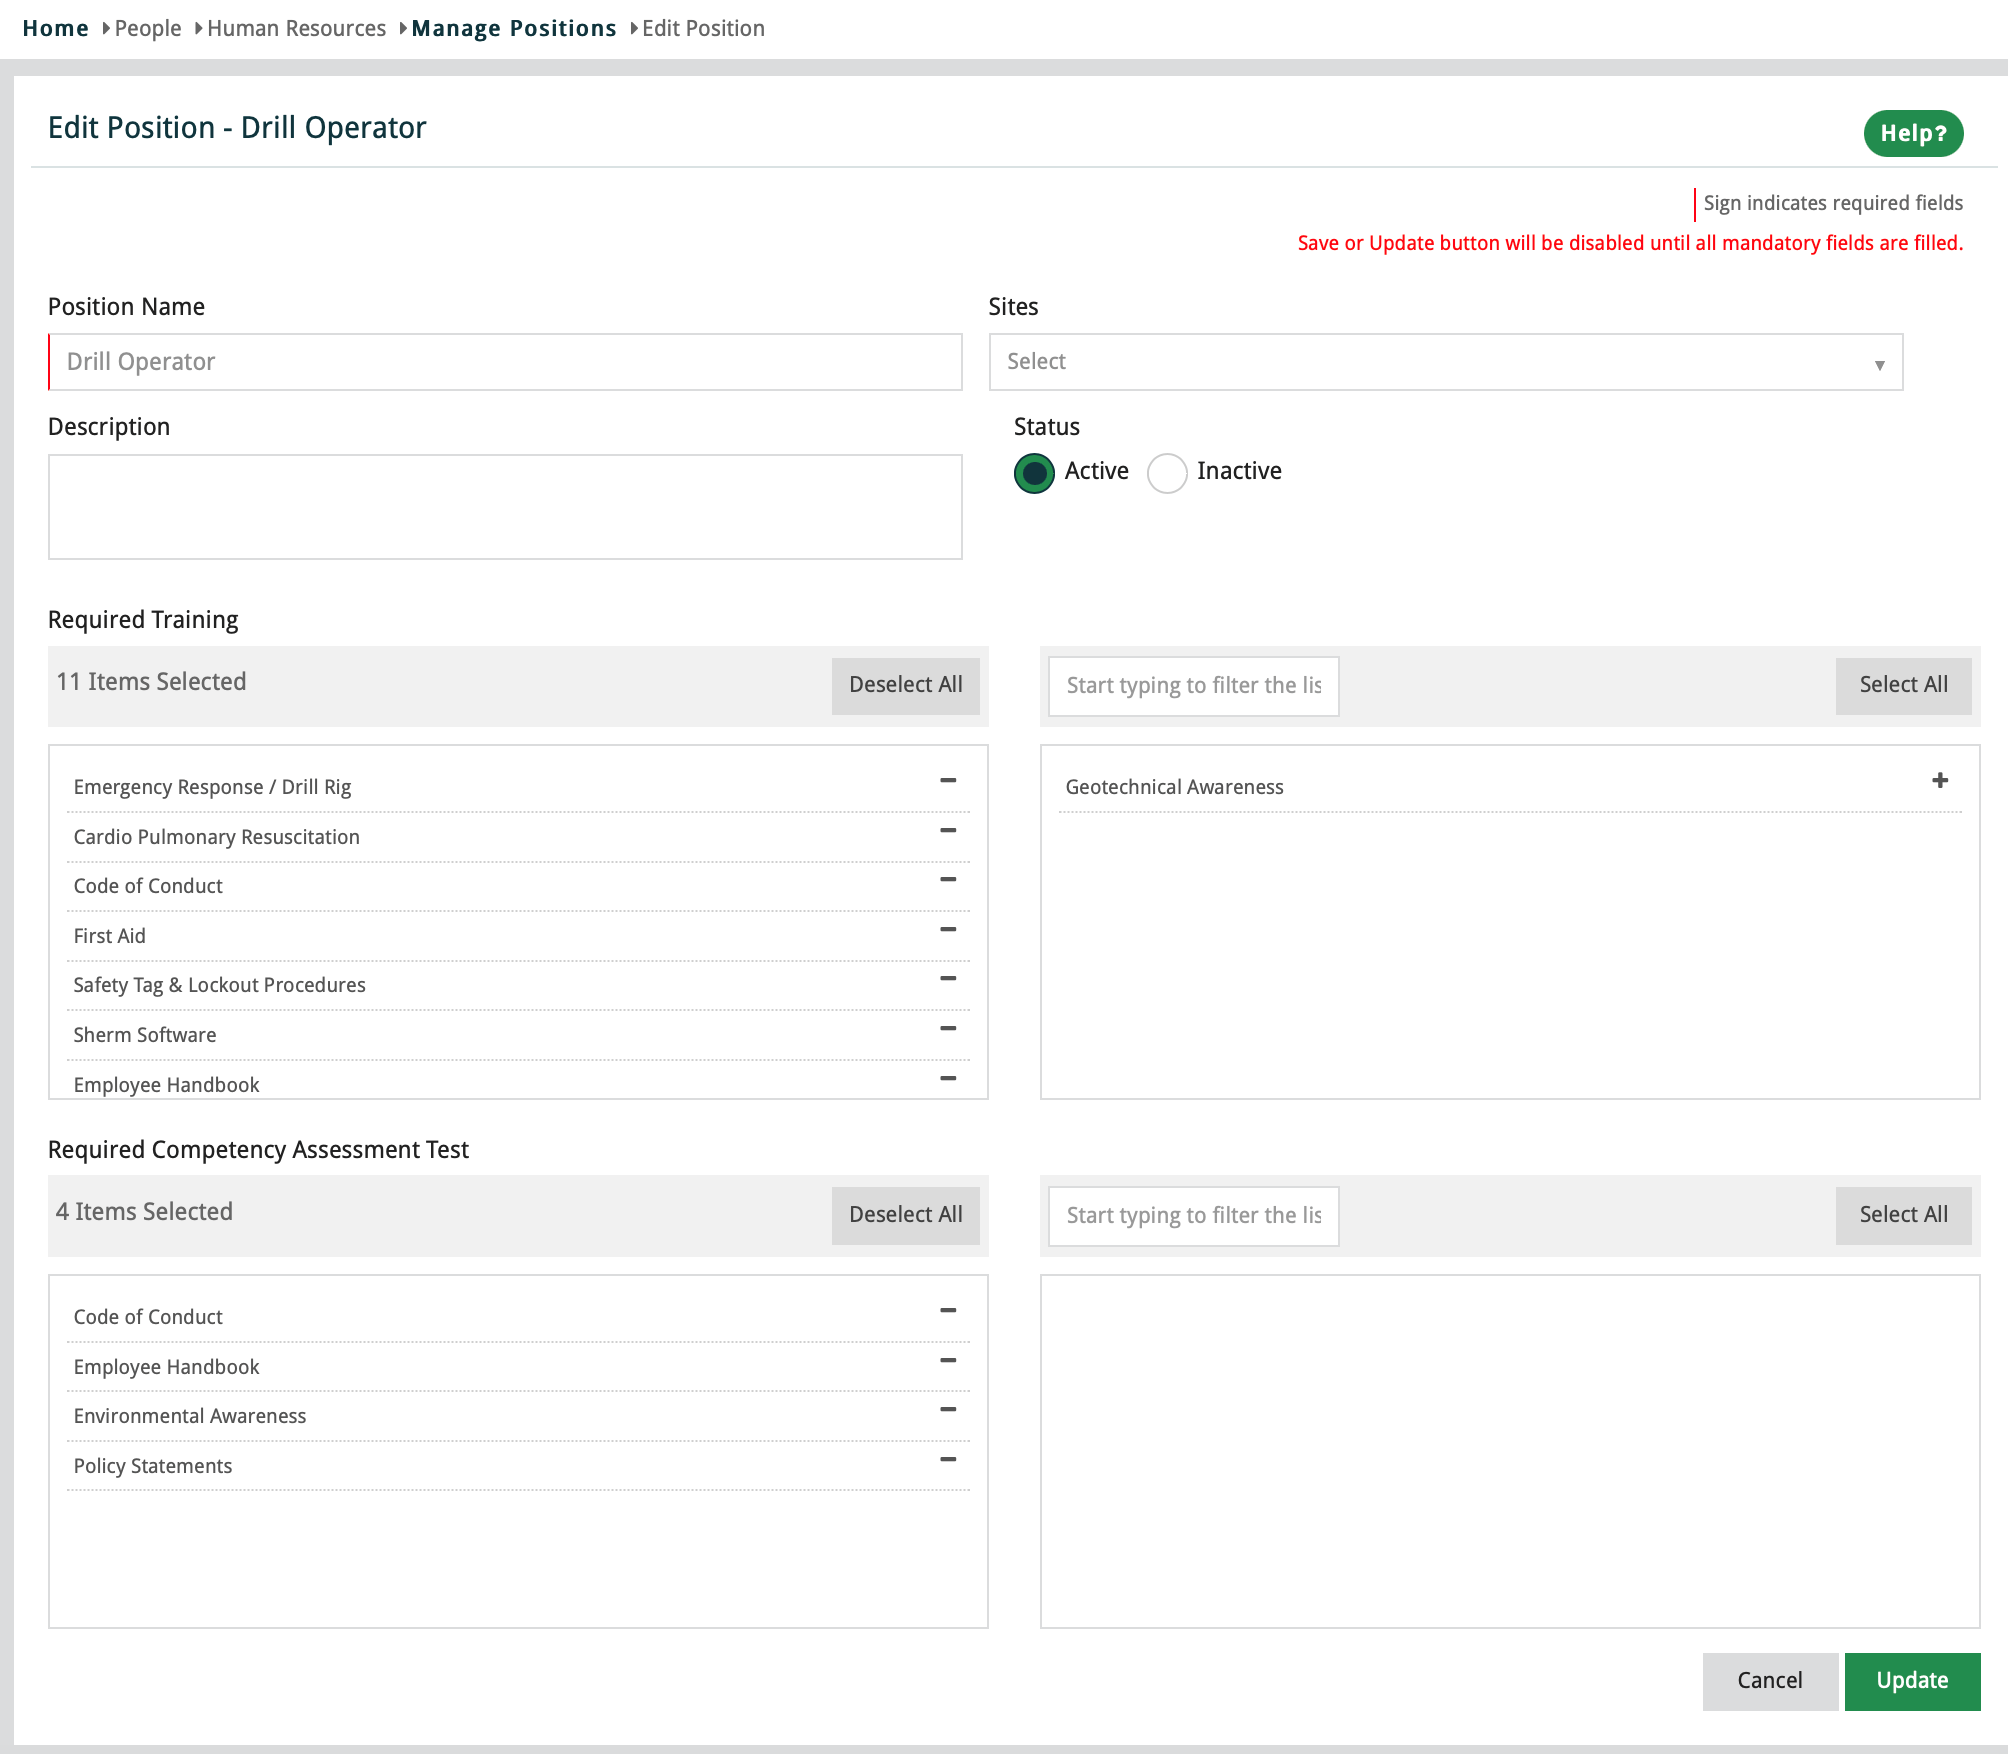Click the Description text area

click(505, 507)
